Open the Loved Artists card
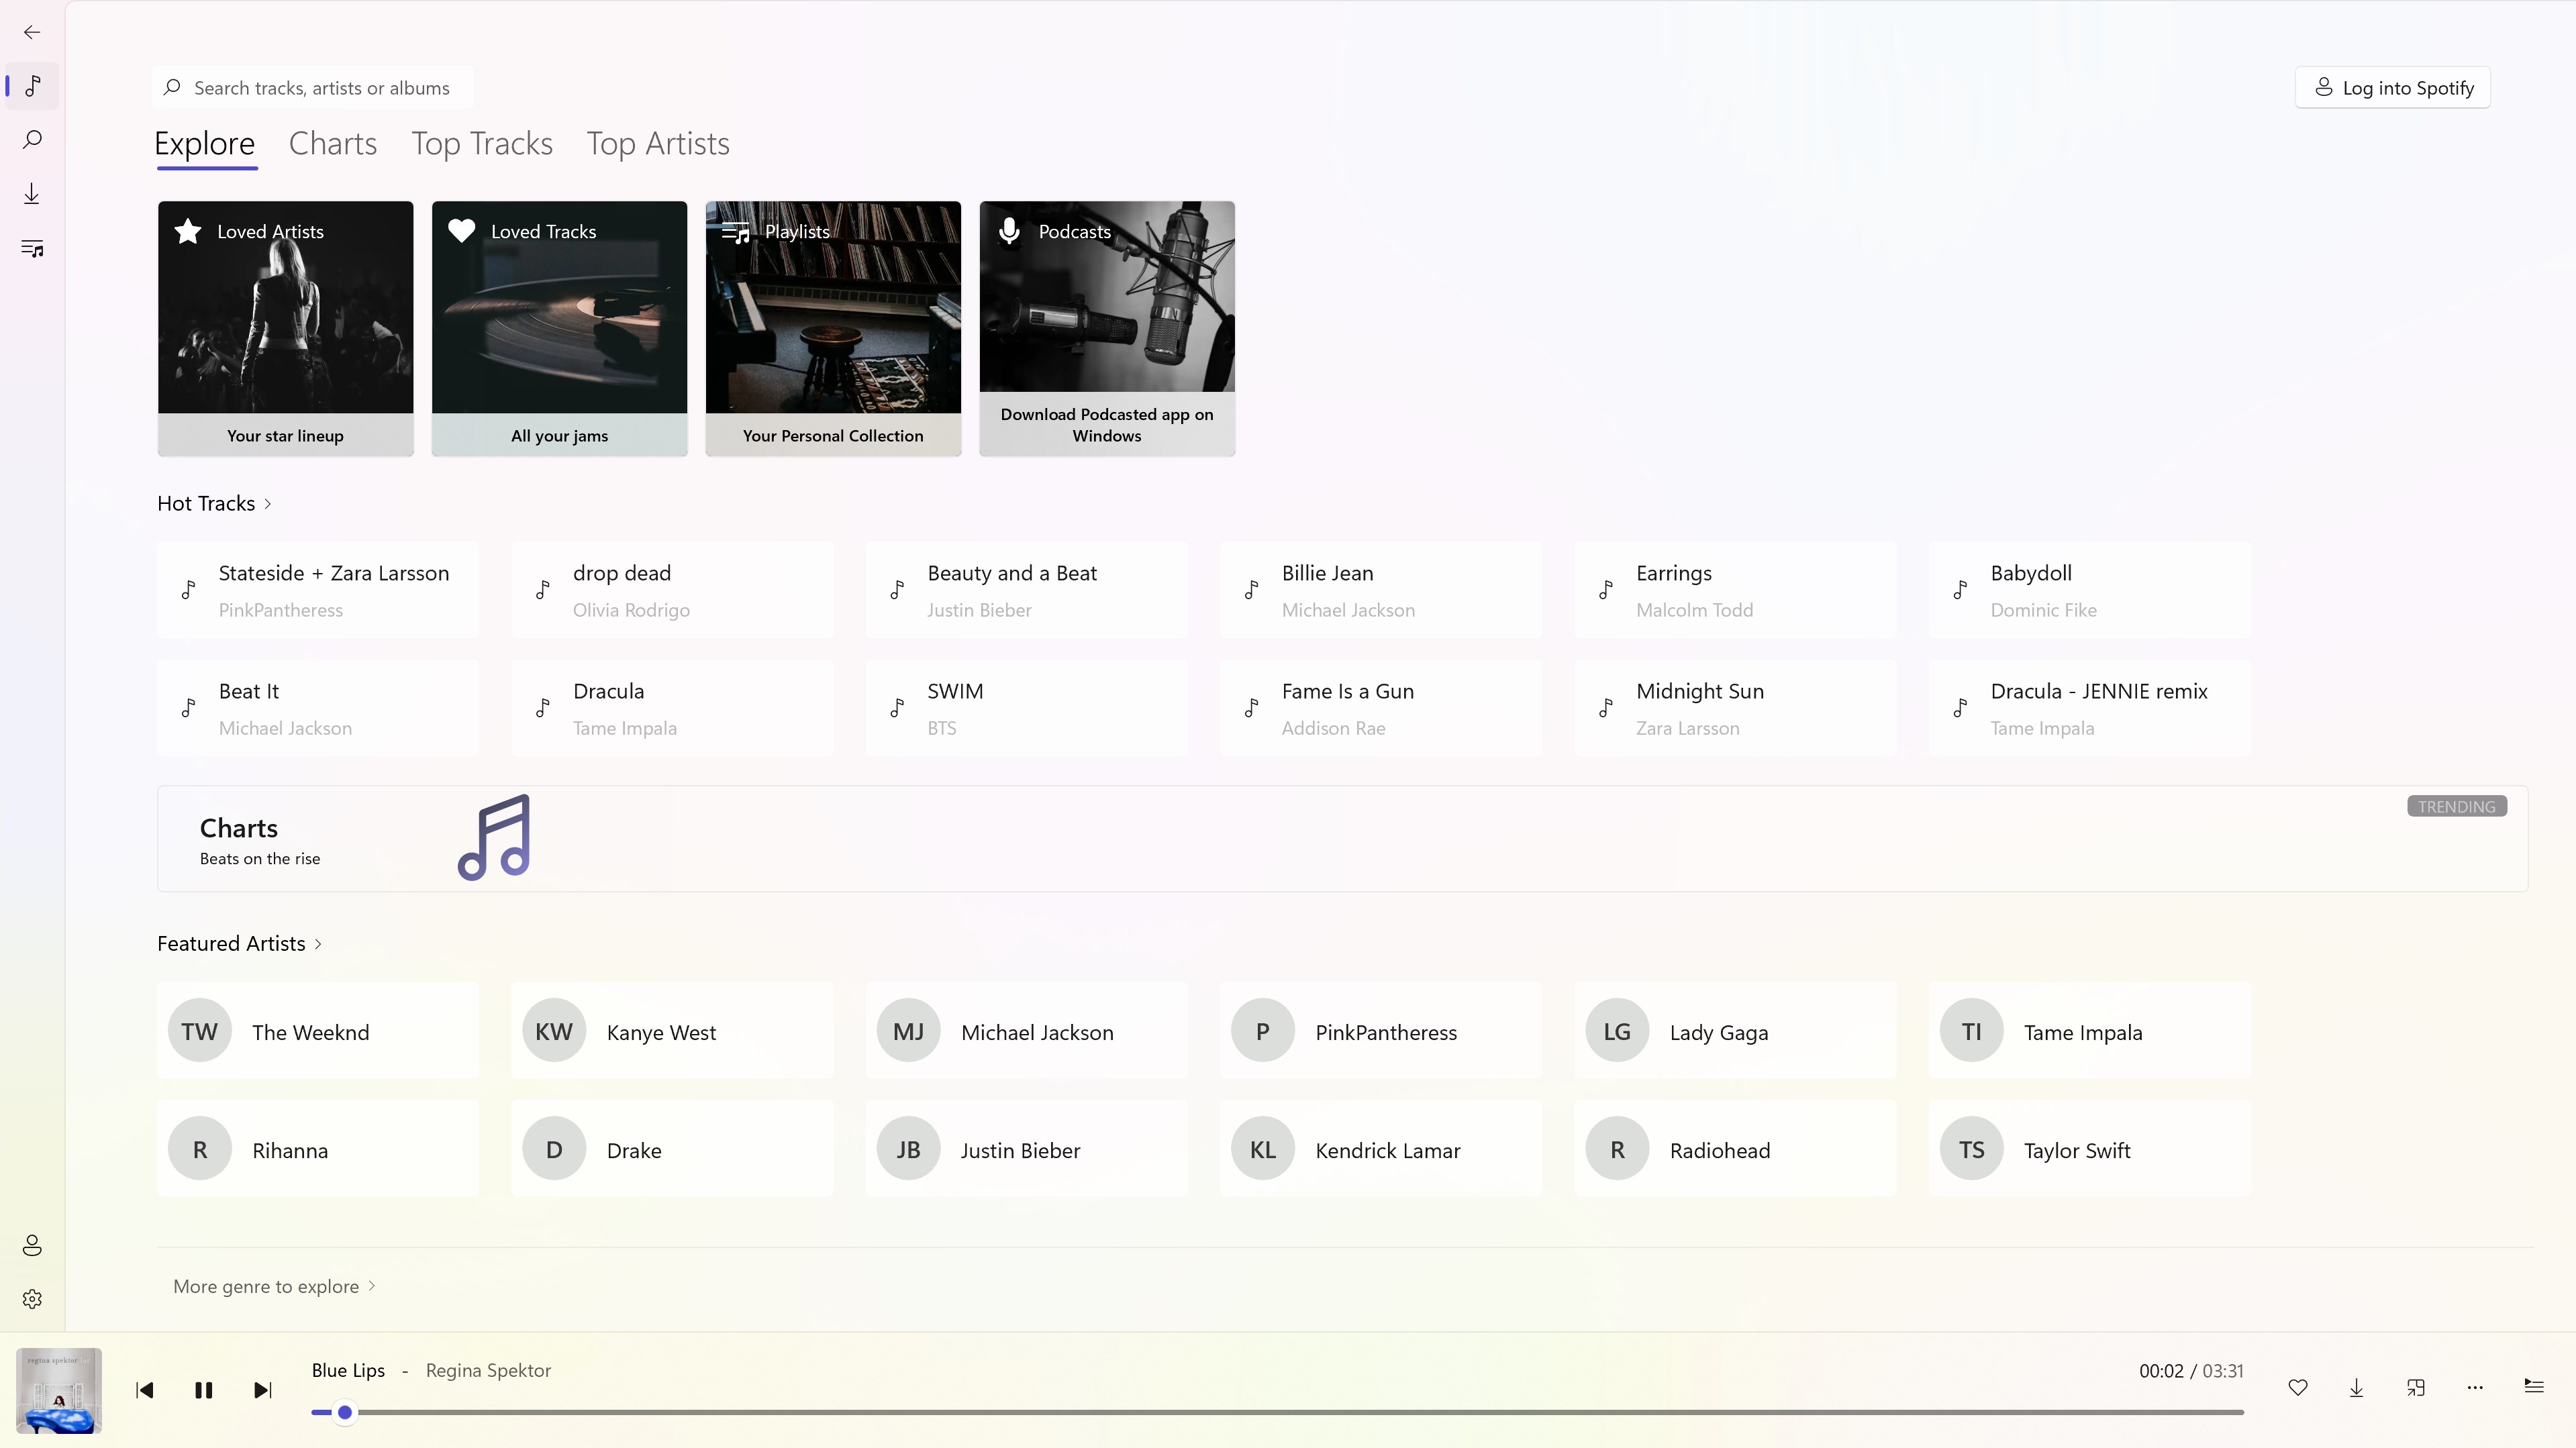This screenshot has height=1448, width=2576. 286,329
